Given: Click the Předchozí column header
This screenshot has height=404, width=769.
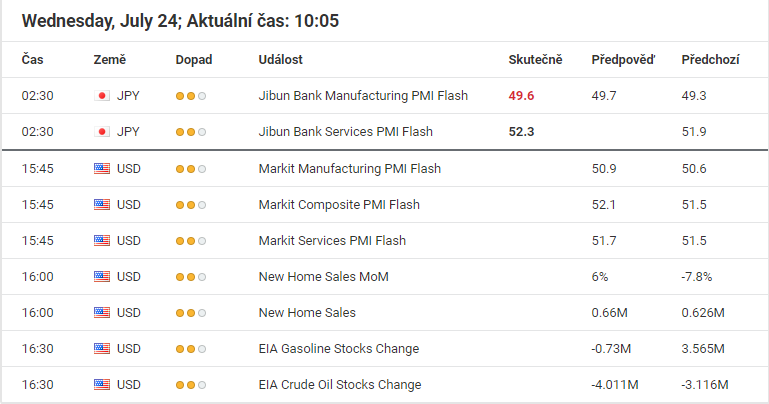Looking at the screenshot, I should click(x=710, y=60).
